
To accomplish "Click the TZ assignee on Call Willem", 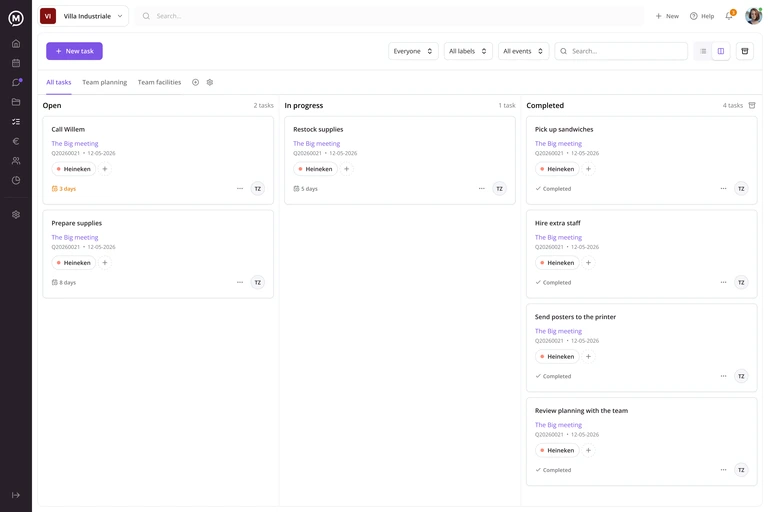I will click(258, 189).
